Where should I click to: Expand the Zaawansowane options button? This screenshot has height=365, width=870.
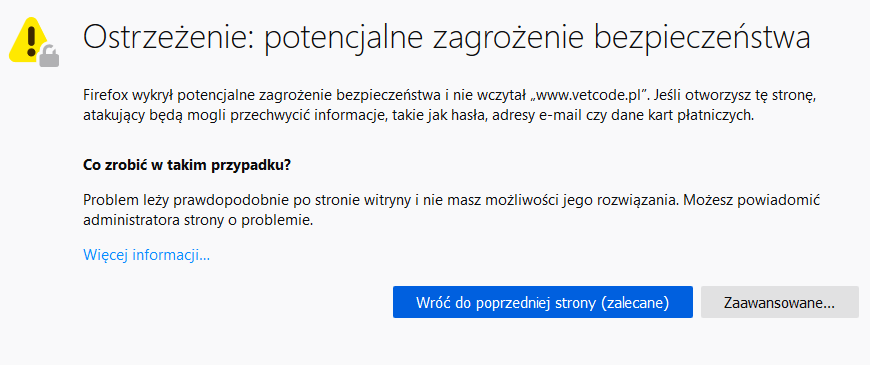[780, 302]
